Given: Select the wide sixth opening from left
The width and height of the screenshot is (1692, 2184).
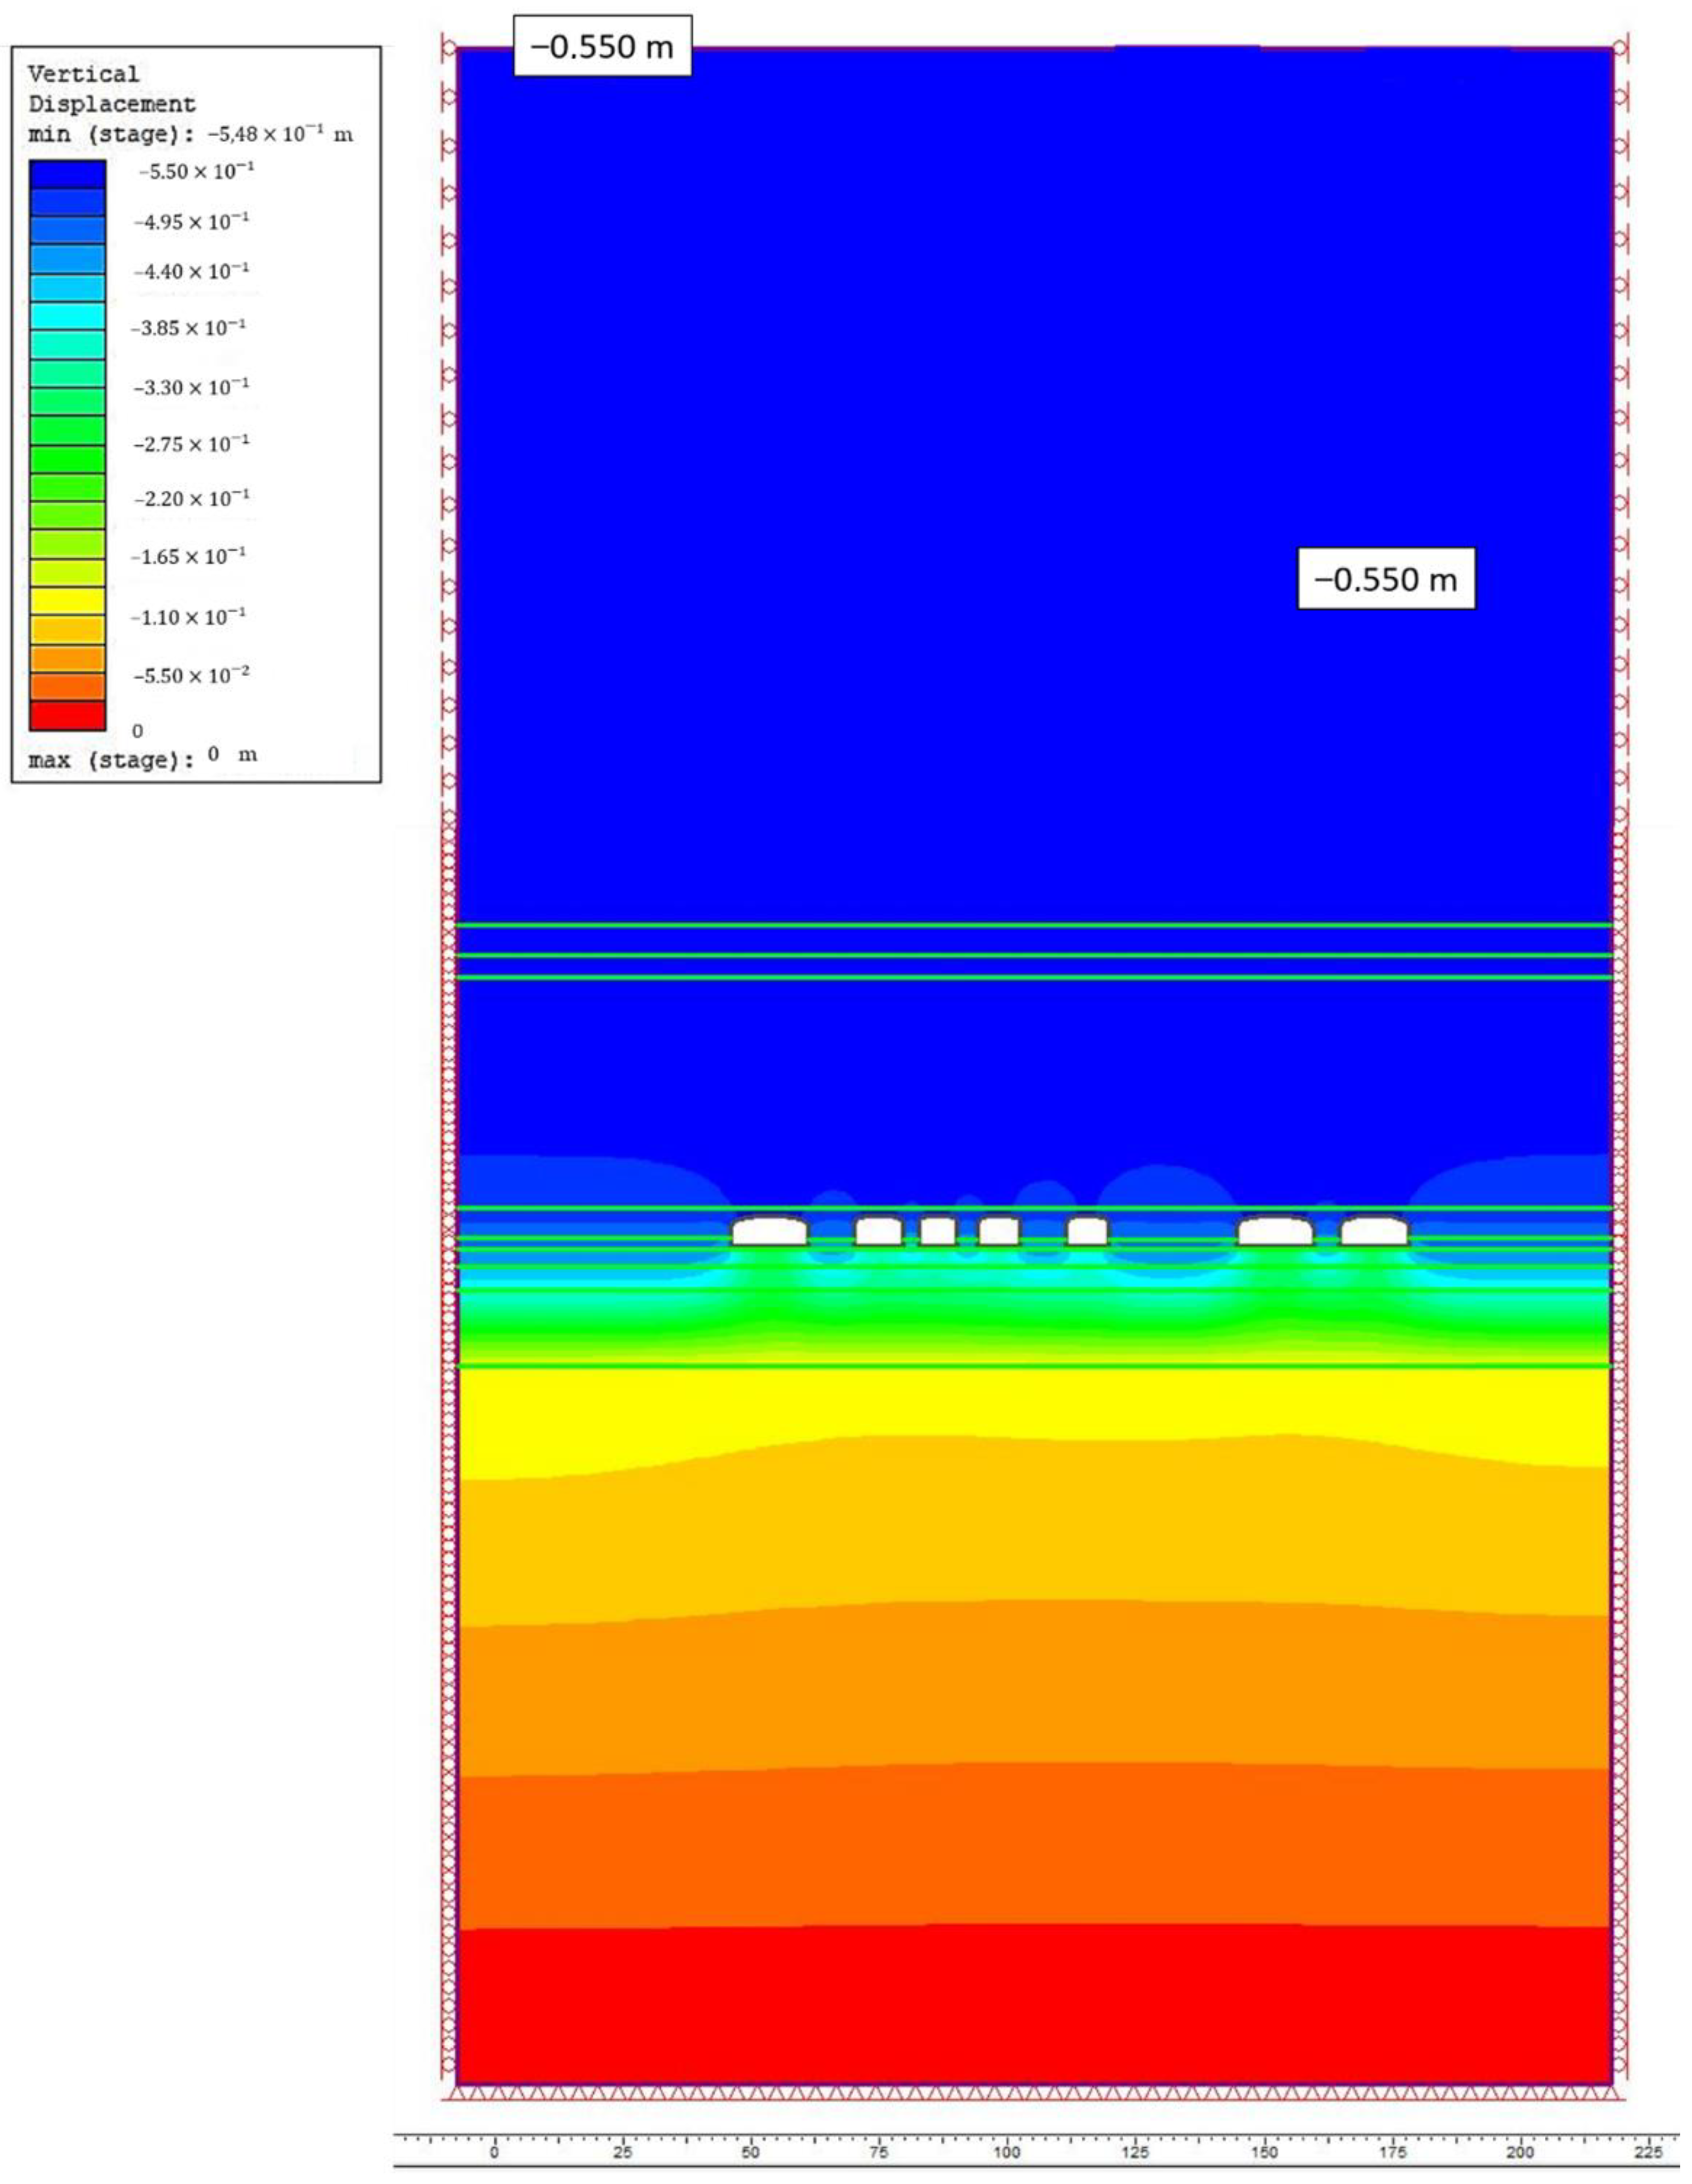Looking at the screenshot, I should tap(1275, 1230).
